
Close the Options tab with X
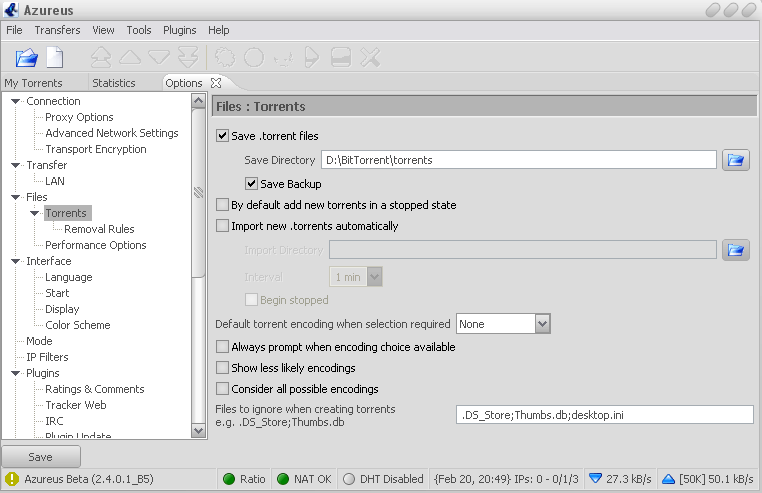coord(216,83)
